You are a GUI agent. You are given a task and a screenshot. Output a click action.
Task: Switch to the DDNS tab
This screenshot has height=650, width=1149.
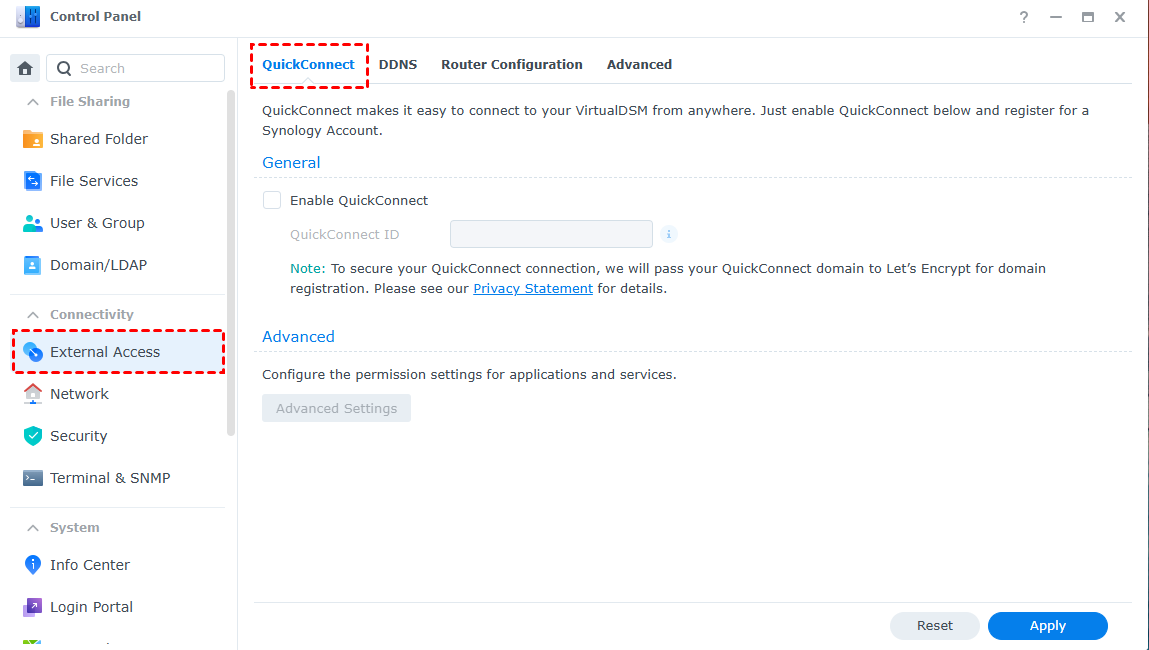(398, 64)
